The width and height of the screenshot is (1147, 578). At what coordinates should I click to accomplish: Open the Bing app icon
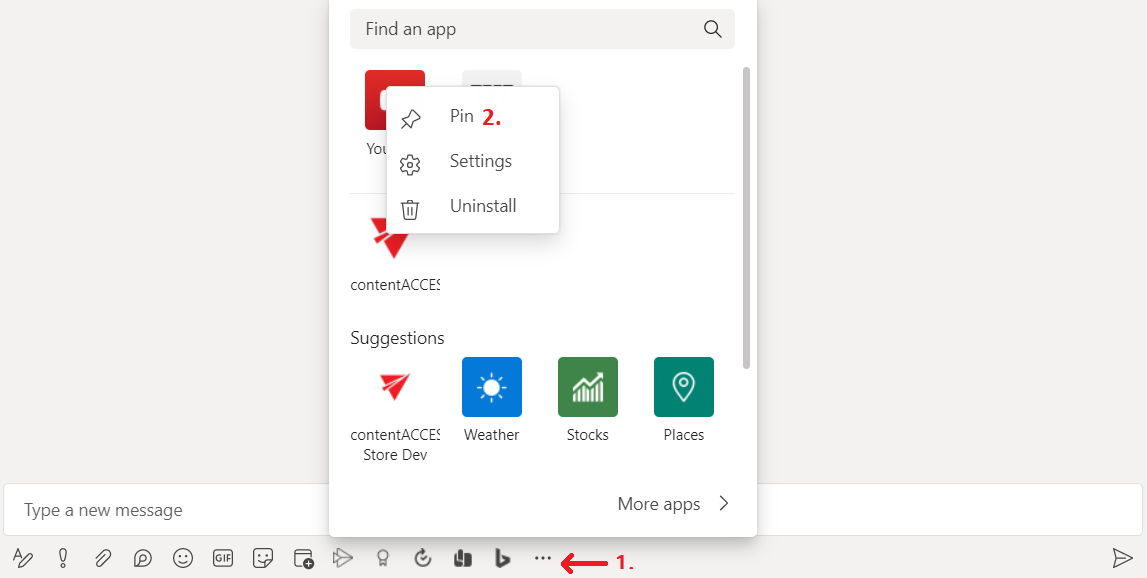coord(503,558)
